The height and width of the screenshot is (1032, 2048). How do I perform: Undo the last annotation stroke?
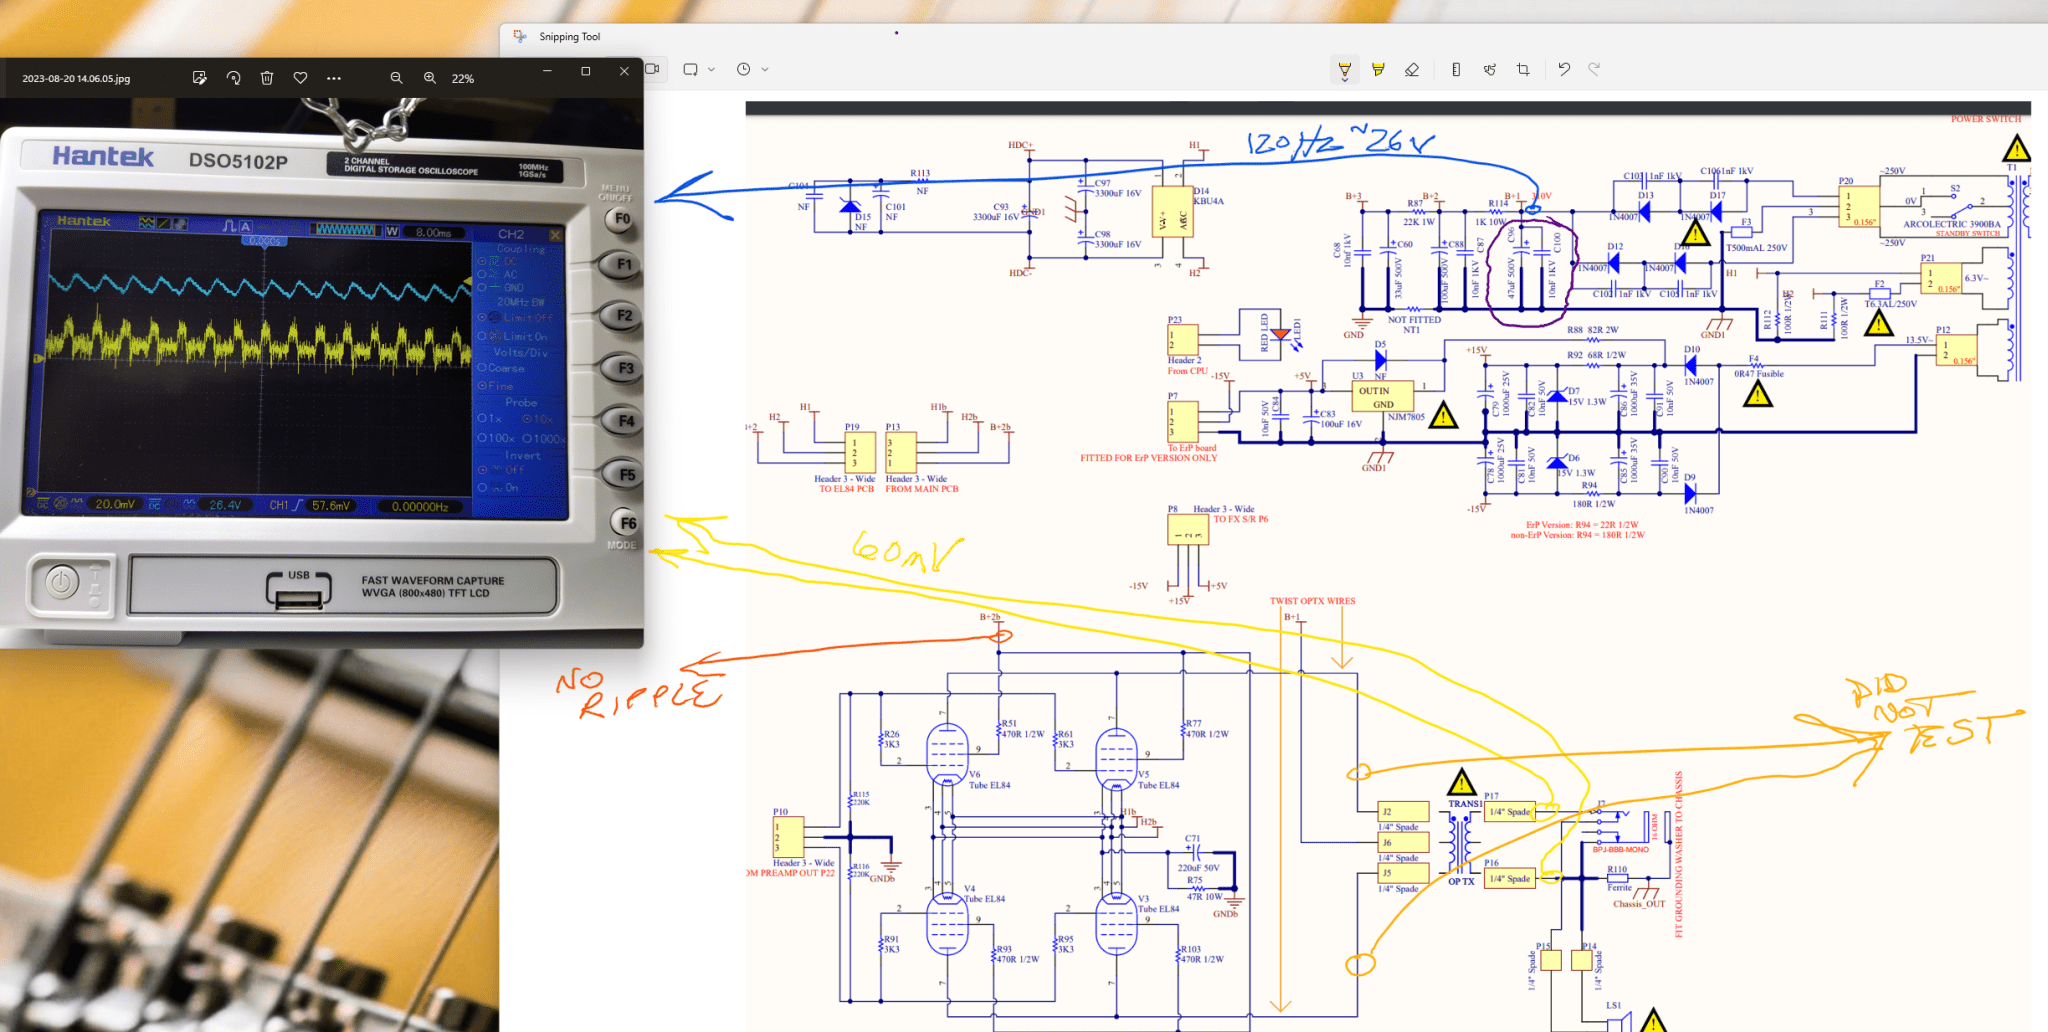click(1564, 69)
